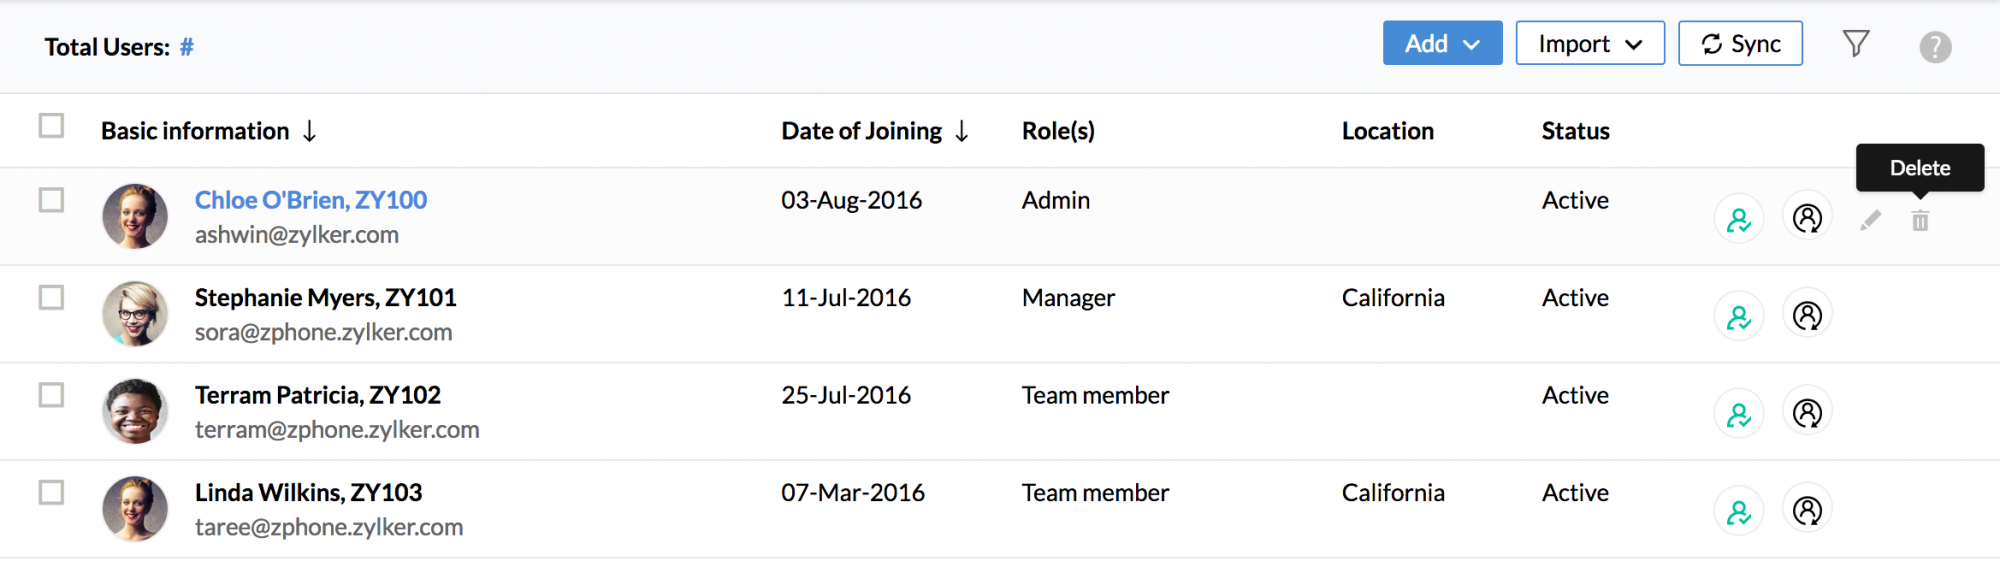Click the Sync button

[x=1740, y=43]
